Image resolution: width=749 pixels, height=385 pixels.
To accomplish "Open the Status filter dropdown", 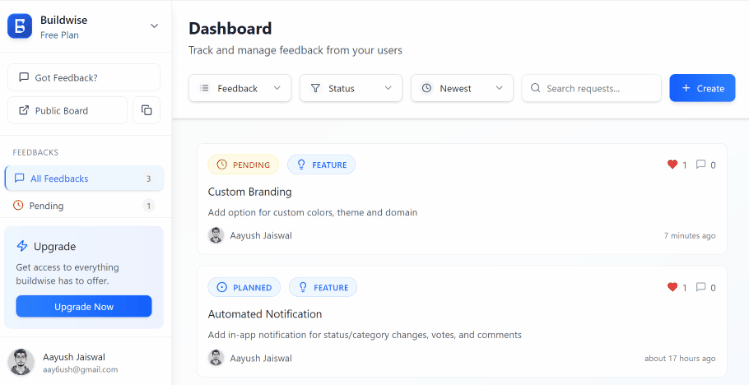I will [x=351, y=88].
